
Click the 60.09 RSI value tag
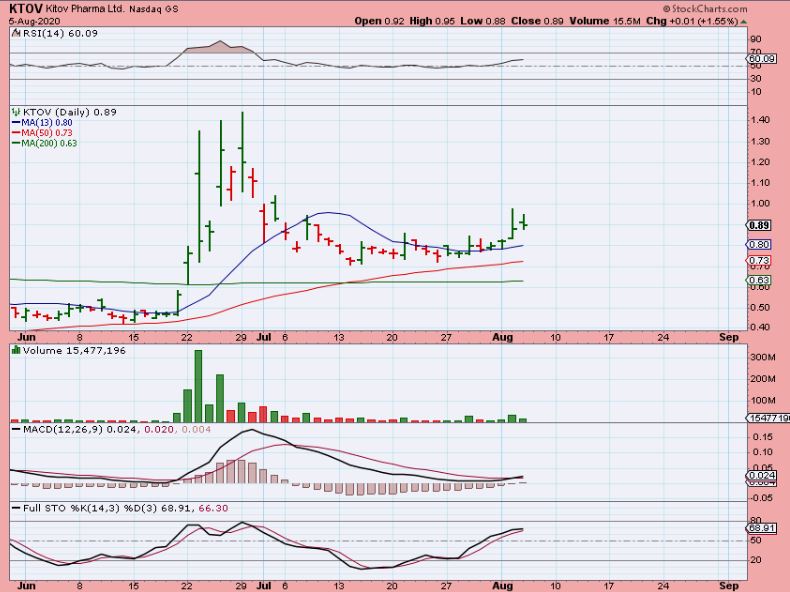click(762, 59)
